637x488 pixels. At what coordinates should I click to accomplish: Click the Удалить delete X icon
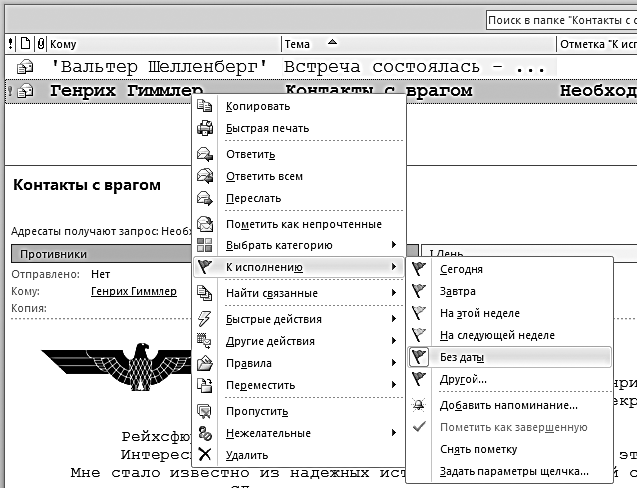pos(205,455)
